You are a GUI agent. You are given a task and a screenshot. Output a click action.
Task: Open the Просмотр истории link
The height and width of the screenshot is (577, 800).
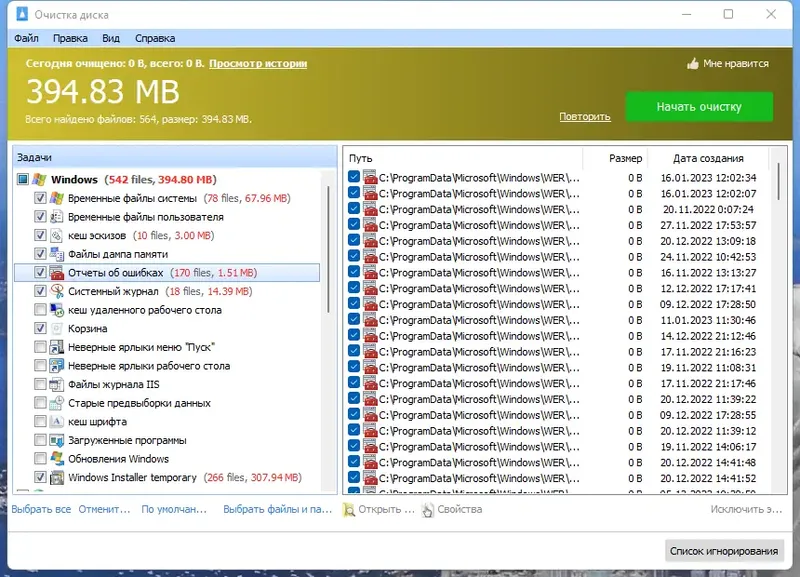(258, 64)
